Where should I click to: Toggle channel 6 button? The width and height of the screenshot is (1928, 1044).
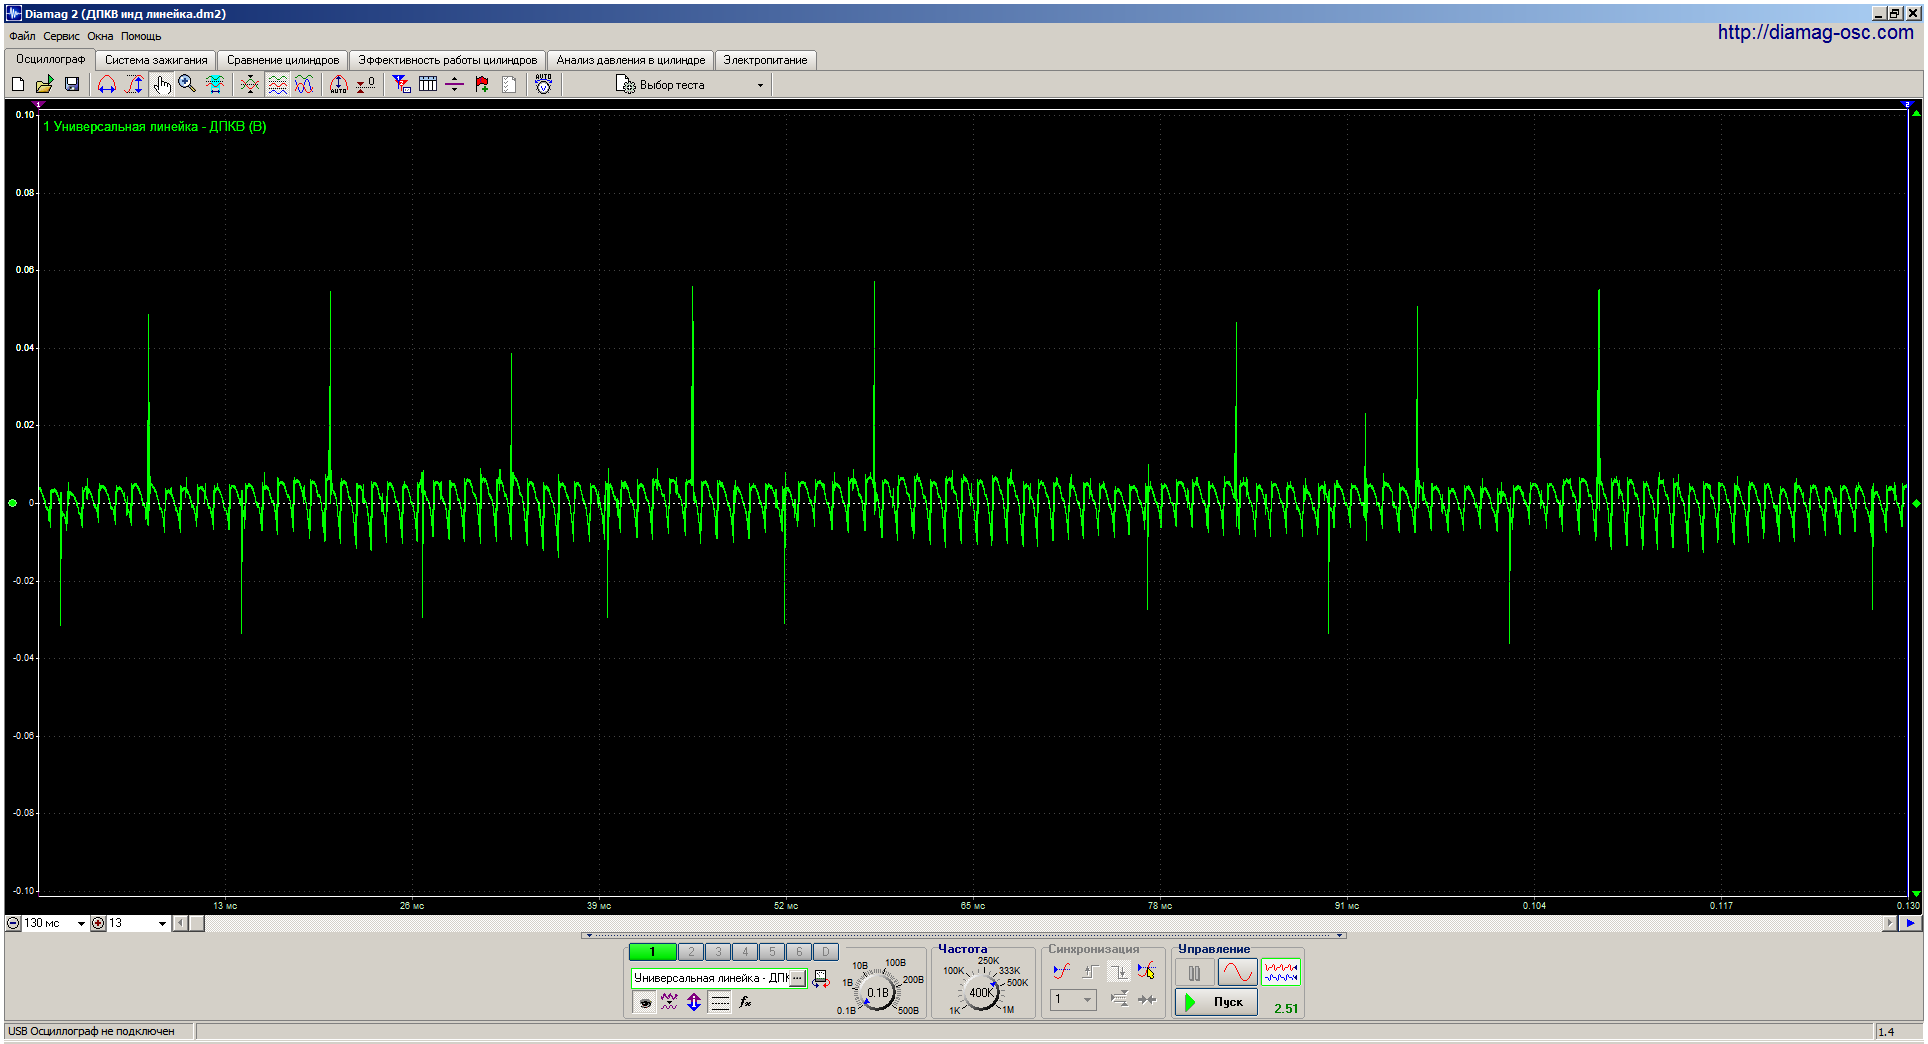click(799, 952)
